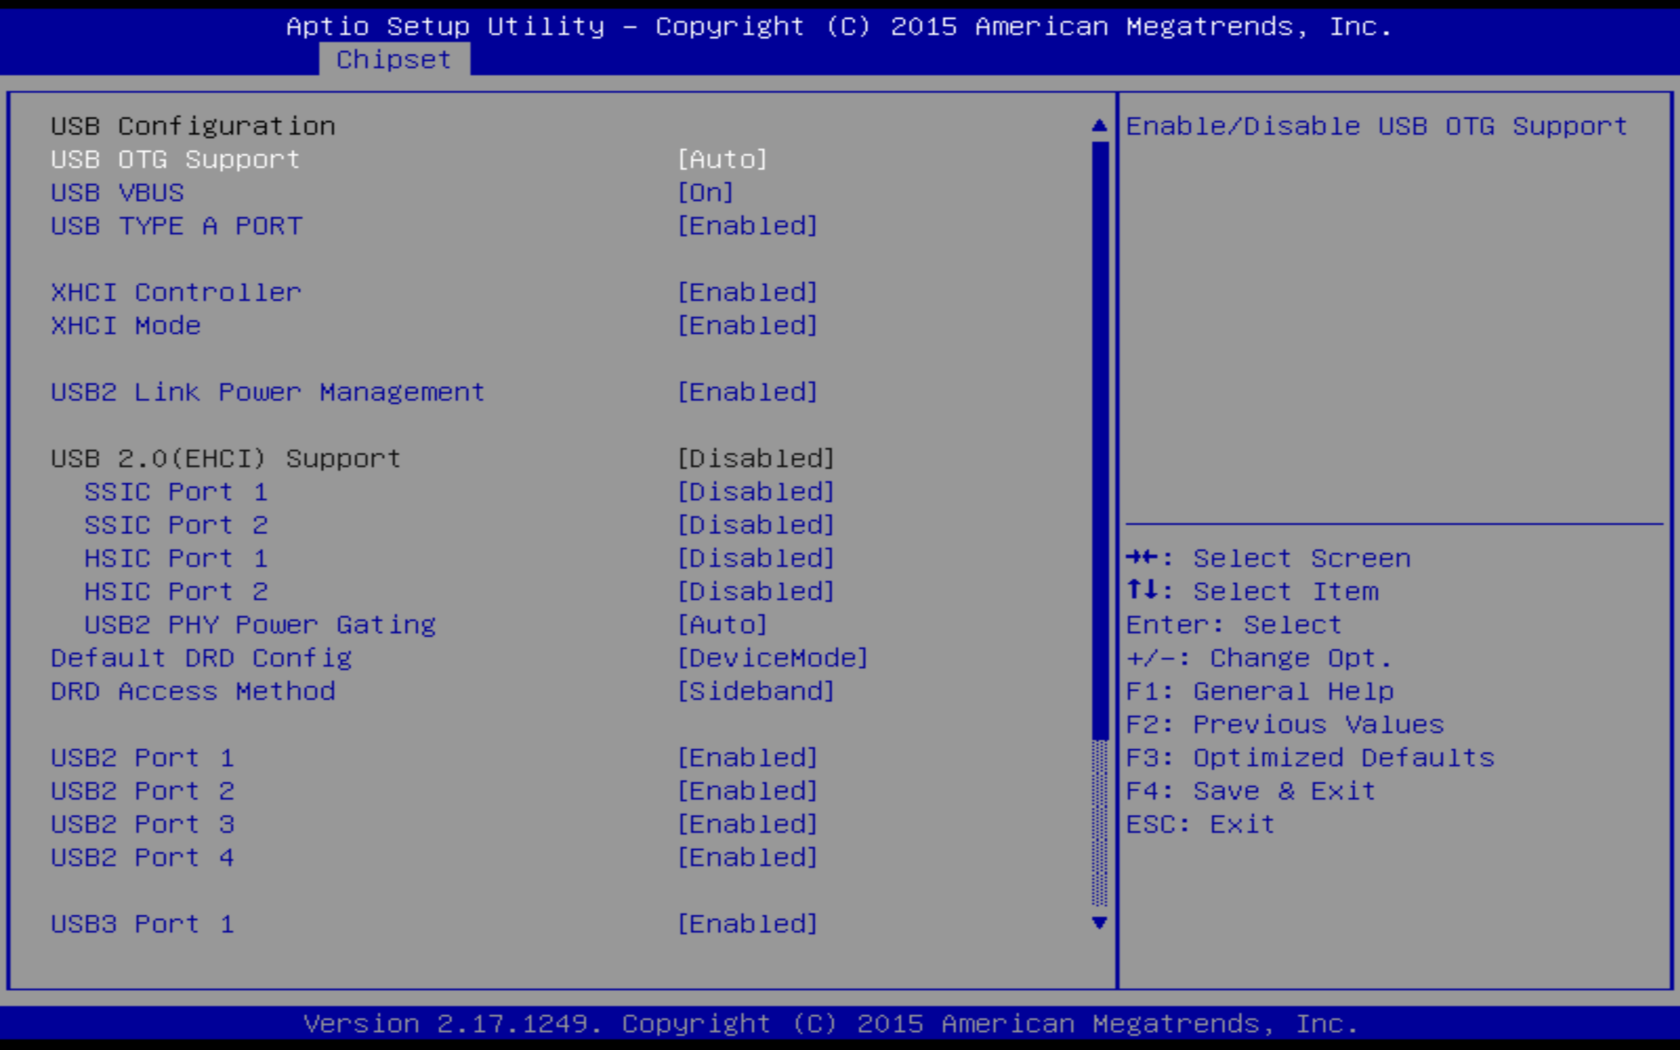Image resolution: width=1680 pixels, height=1050 pixels.
Task: Select the USB2 PHY Power Gating label
Action: (x=260, y=625)
